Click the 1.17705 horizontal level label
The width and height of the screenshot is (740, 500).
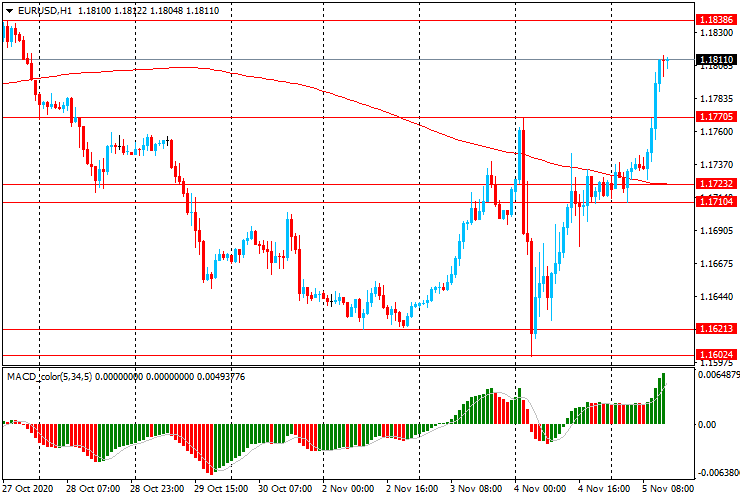tap(716, 117)
